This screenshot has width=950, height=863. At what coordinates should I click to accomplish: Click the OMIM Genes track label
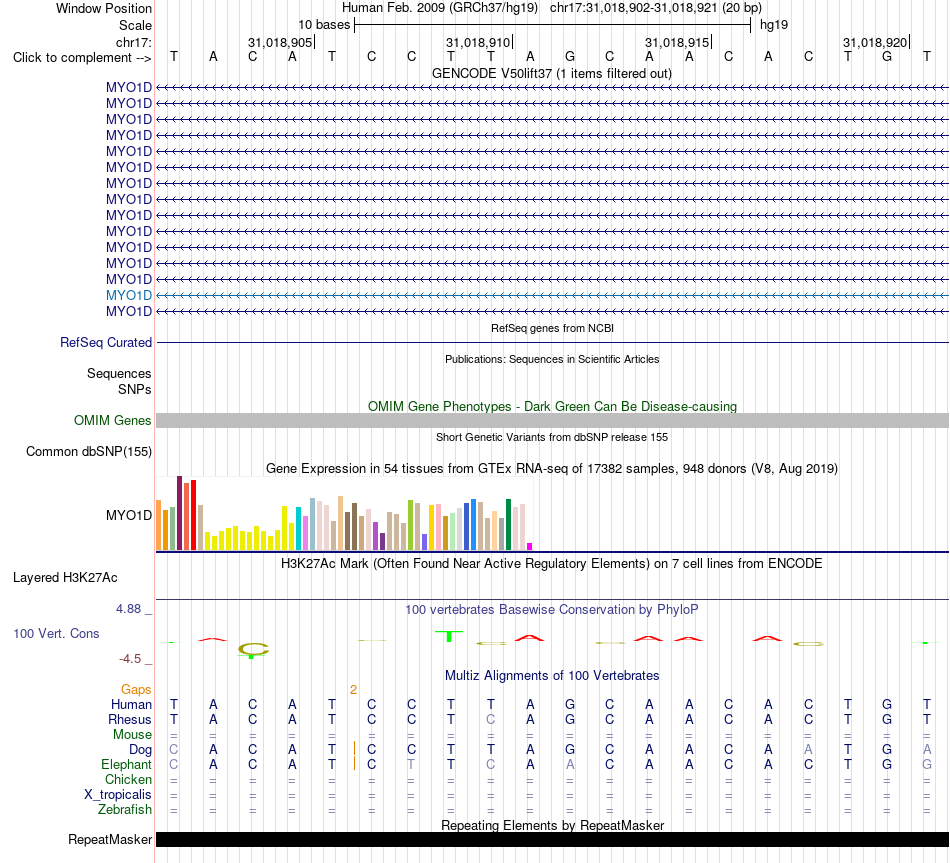coord(112,421)
